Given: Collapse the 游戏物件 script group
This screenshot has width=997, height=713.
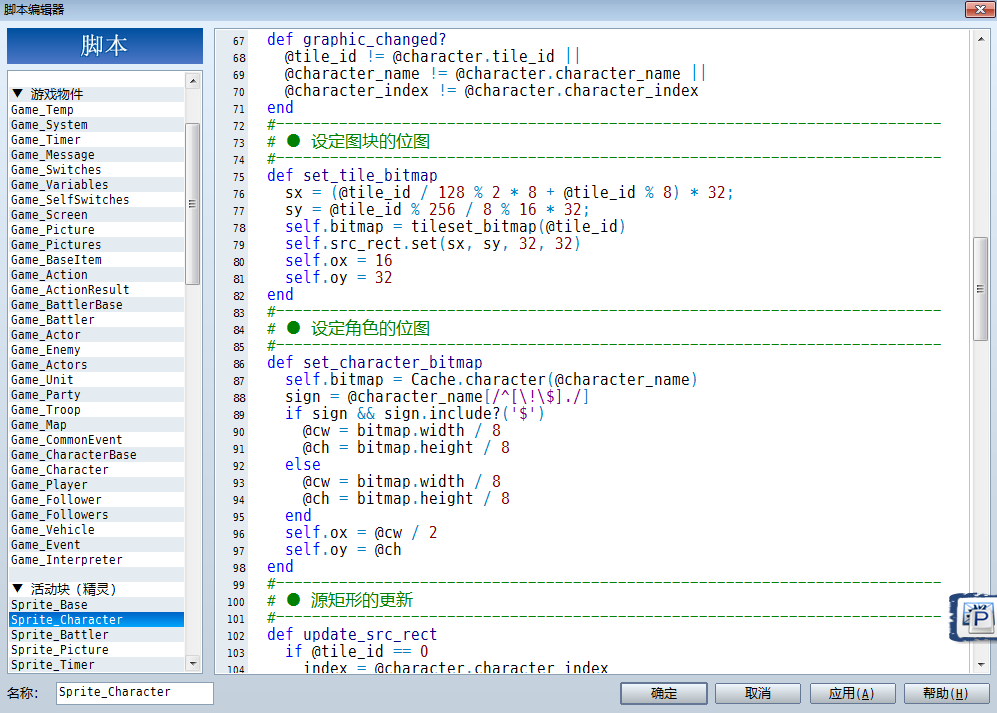Looking at the screenshot, I should [x=18, y=93].
